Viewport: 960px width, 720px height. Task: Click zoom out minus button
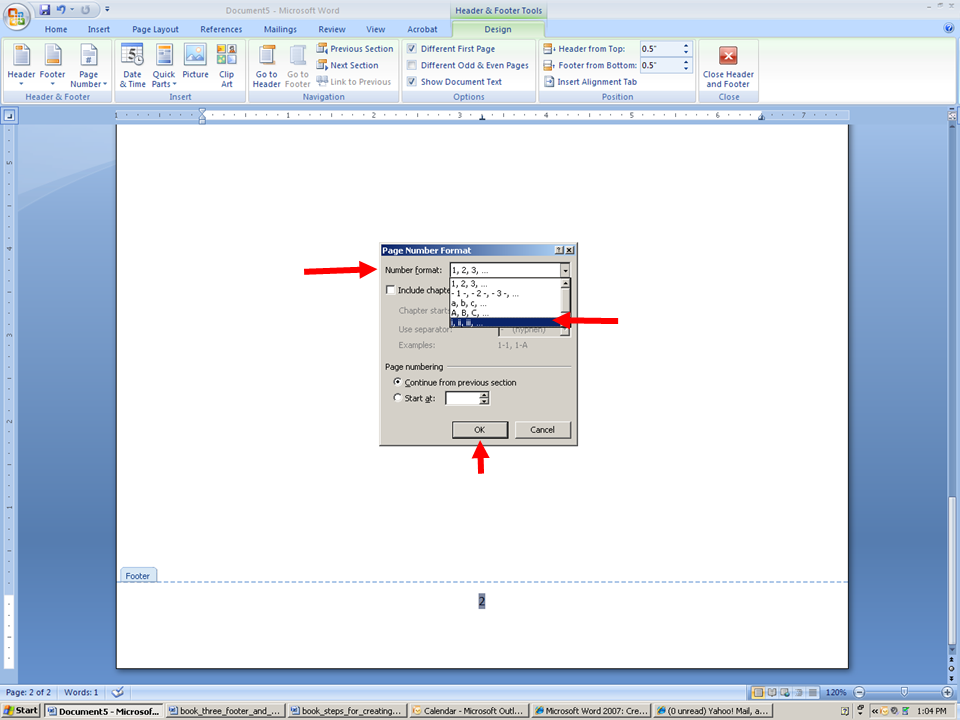click(859, 692)
